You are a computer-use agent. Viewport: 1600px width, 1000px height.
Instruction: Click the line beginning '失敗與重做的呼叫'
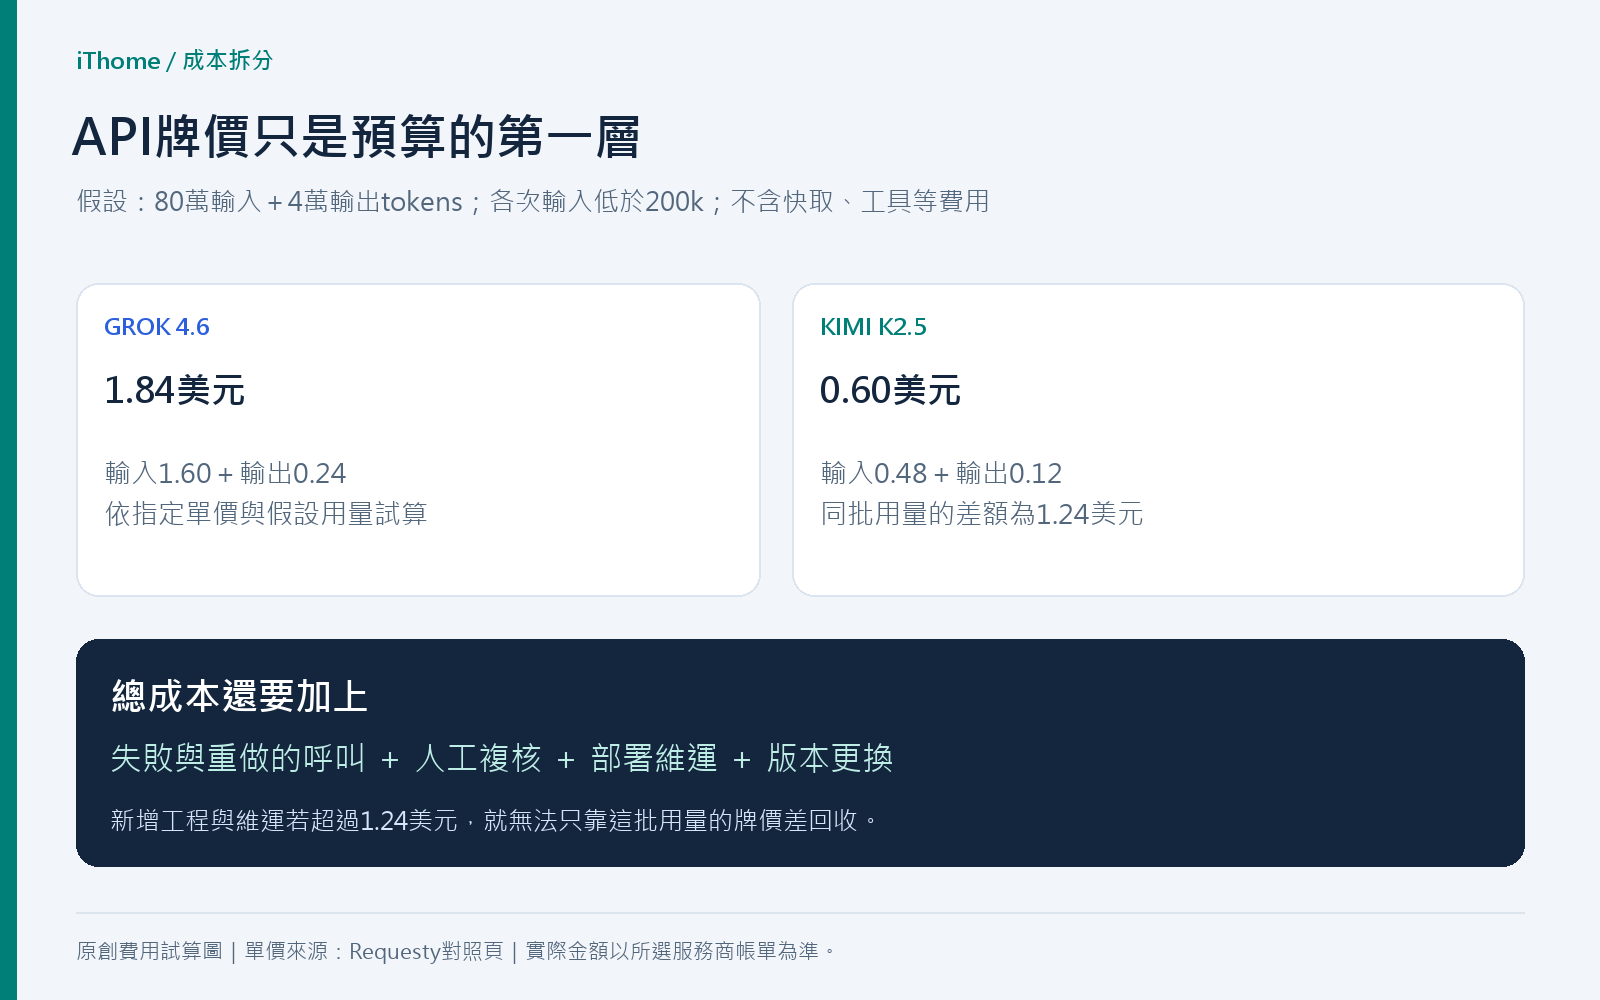502,758
